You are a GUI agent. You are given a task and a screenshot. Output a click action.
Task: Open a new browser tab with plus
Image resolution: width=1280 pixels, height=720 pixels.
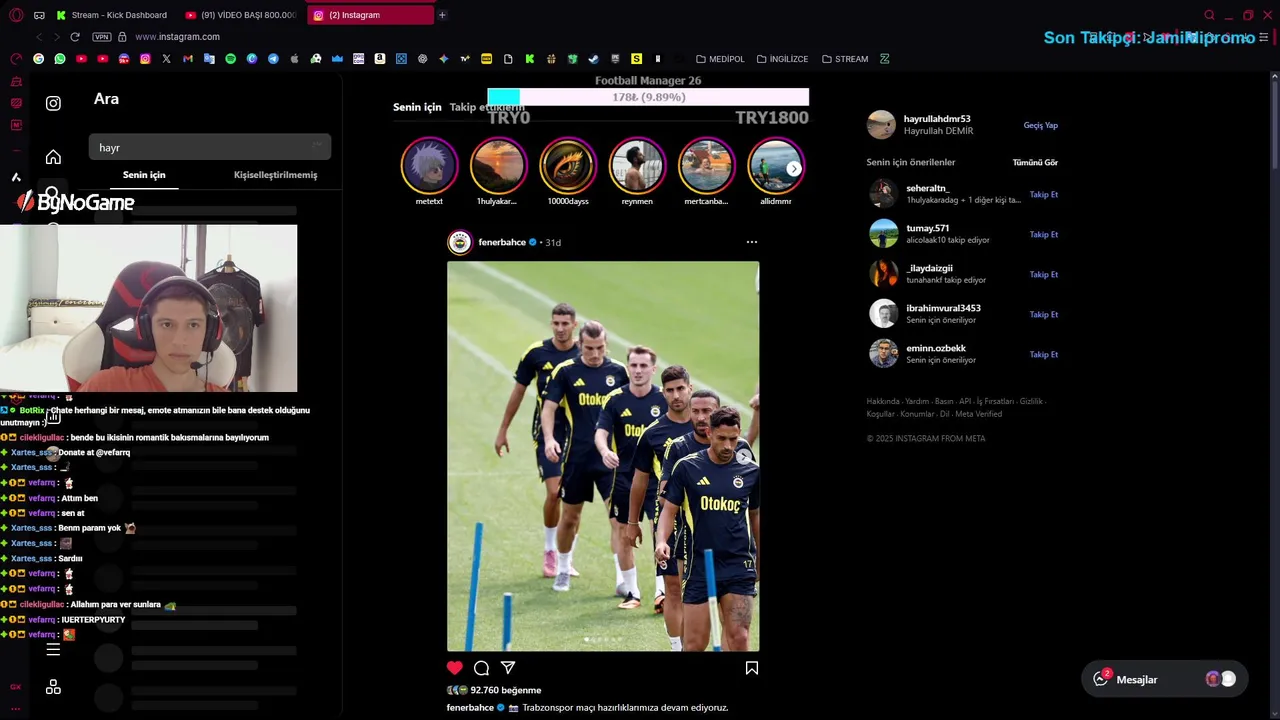[x=442, y=15]
